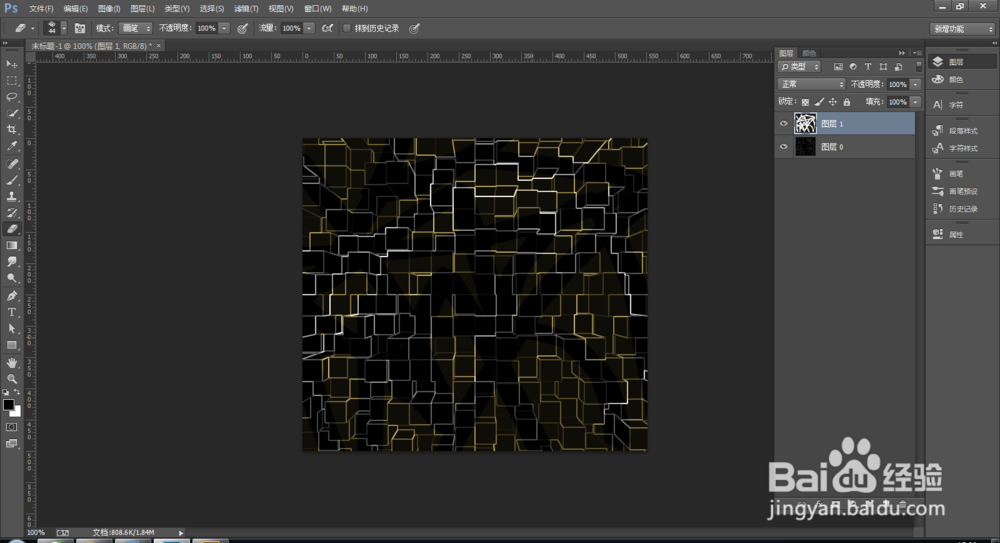Image resolution: width=1000 pixels, height=543 pixels.
Task: Enable airbrush mode
Action: [327, 28]
